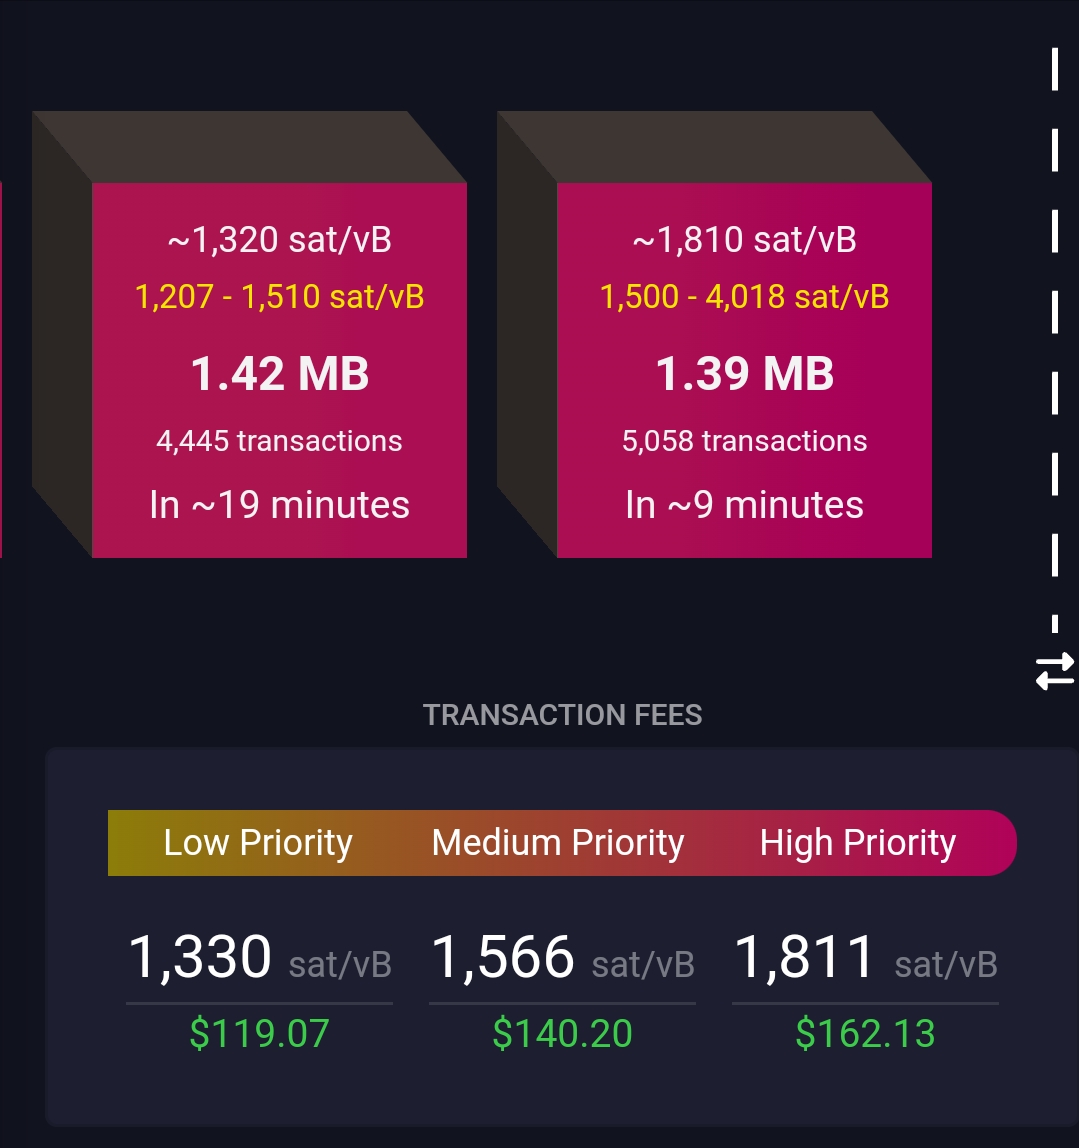Click the "In ~9 minutes" block estimate
The image size is (1079, 1148).
[x=744, y=505]
